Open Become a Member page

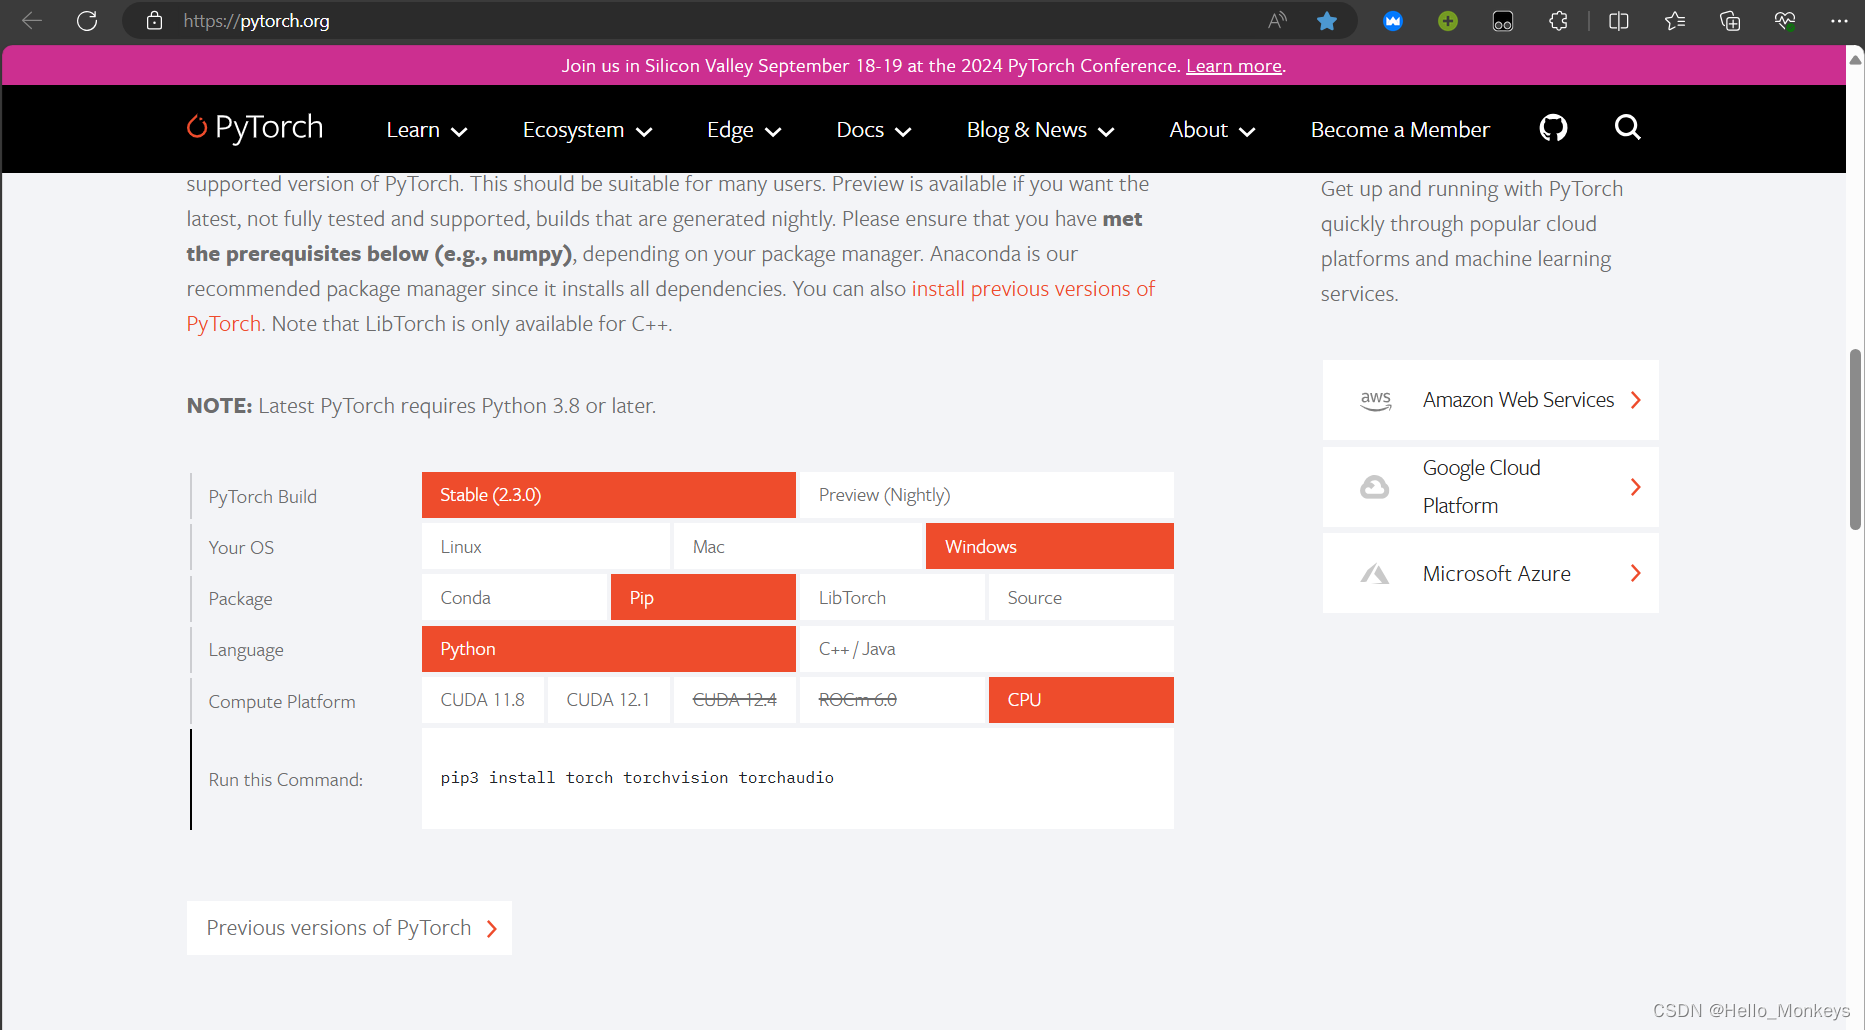(x=1400, y=130)
